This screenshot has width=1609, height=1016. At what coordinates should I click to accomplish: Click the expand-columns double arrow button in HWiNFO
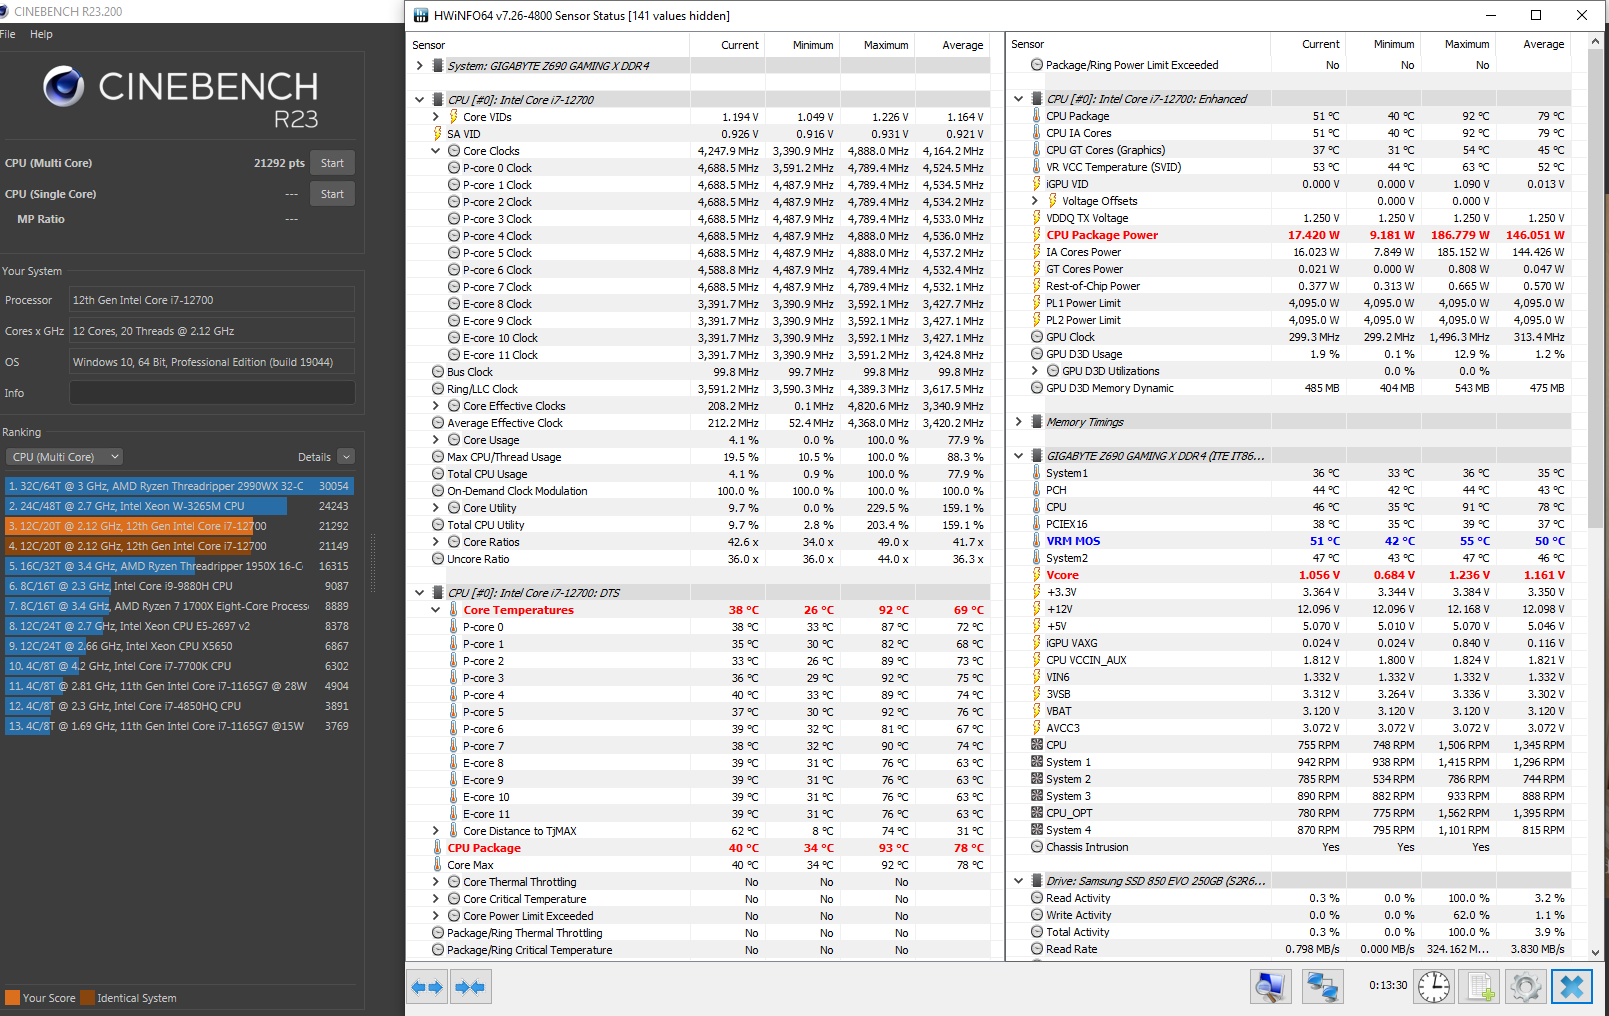428,987
